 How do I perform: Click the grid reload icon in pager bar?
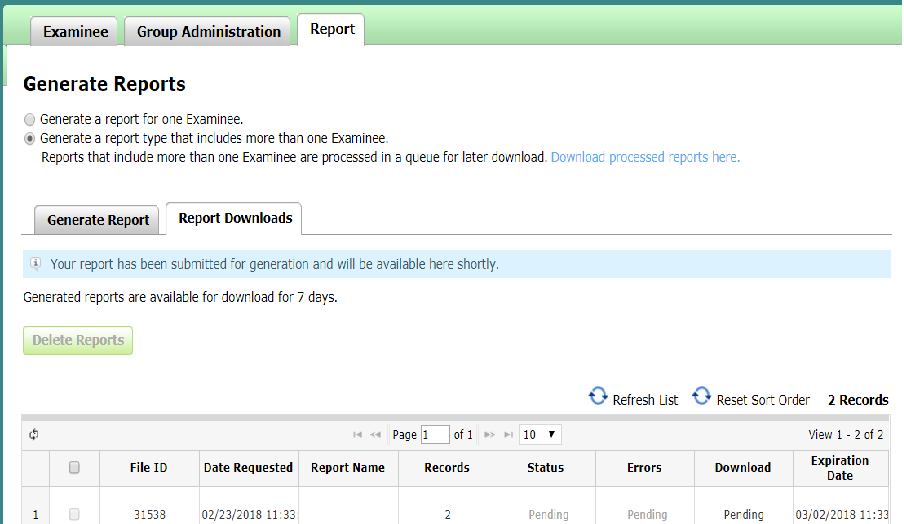34,435
